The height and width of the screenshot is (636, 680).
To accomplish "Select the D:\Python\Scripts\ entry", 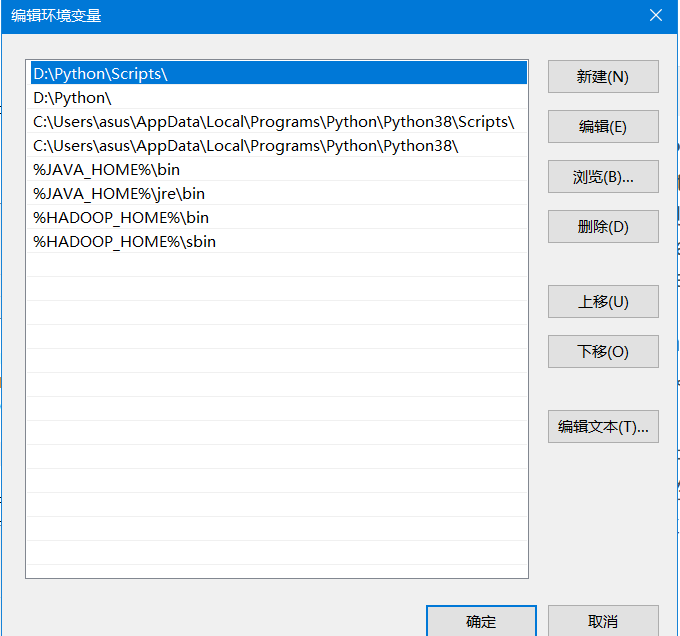I will [x=279, y=73].
